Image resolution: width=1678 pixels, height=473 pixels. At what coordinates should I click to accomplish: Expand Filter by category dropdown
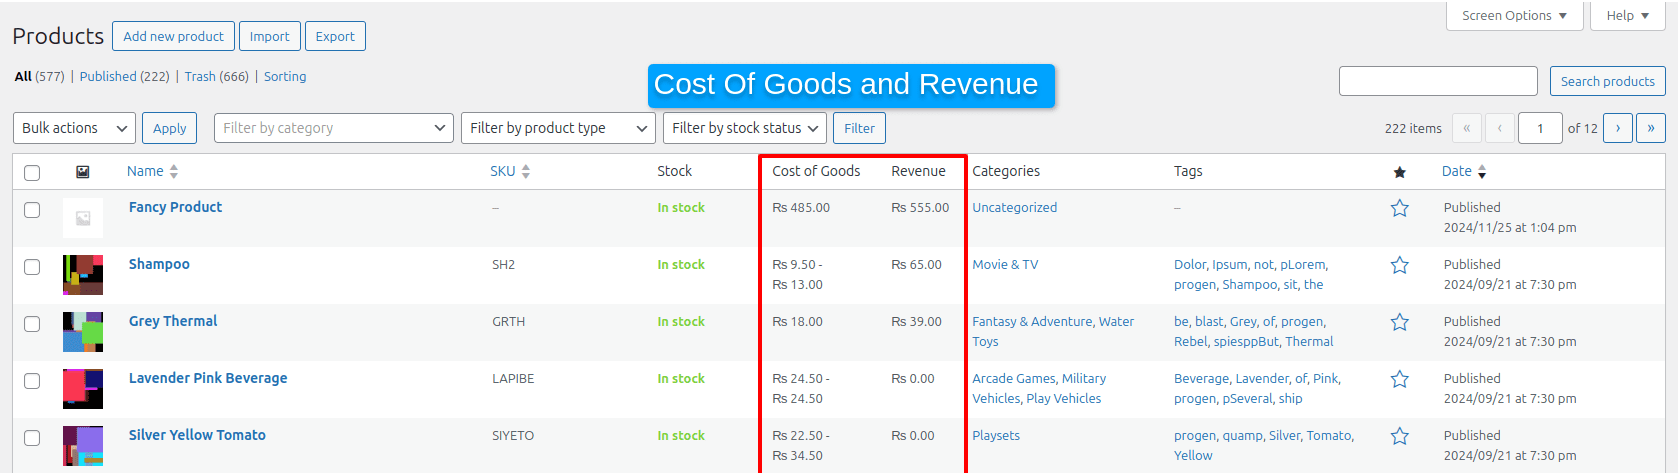point(333,128)
